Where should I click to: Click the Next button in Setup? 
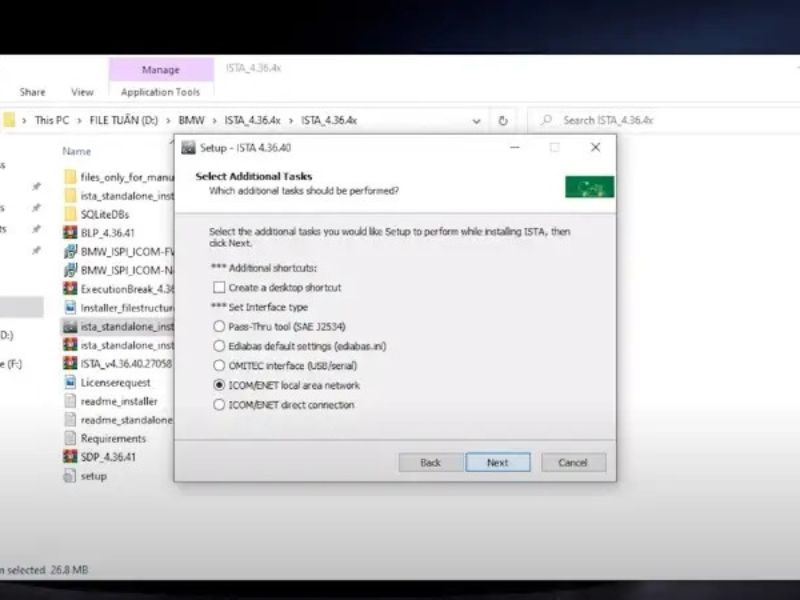tap(497, 462)
